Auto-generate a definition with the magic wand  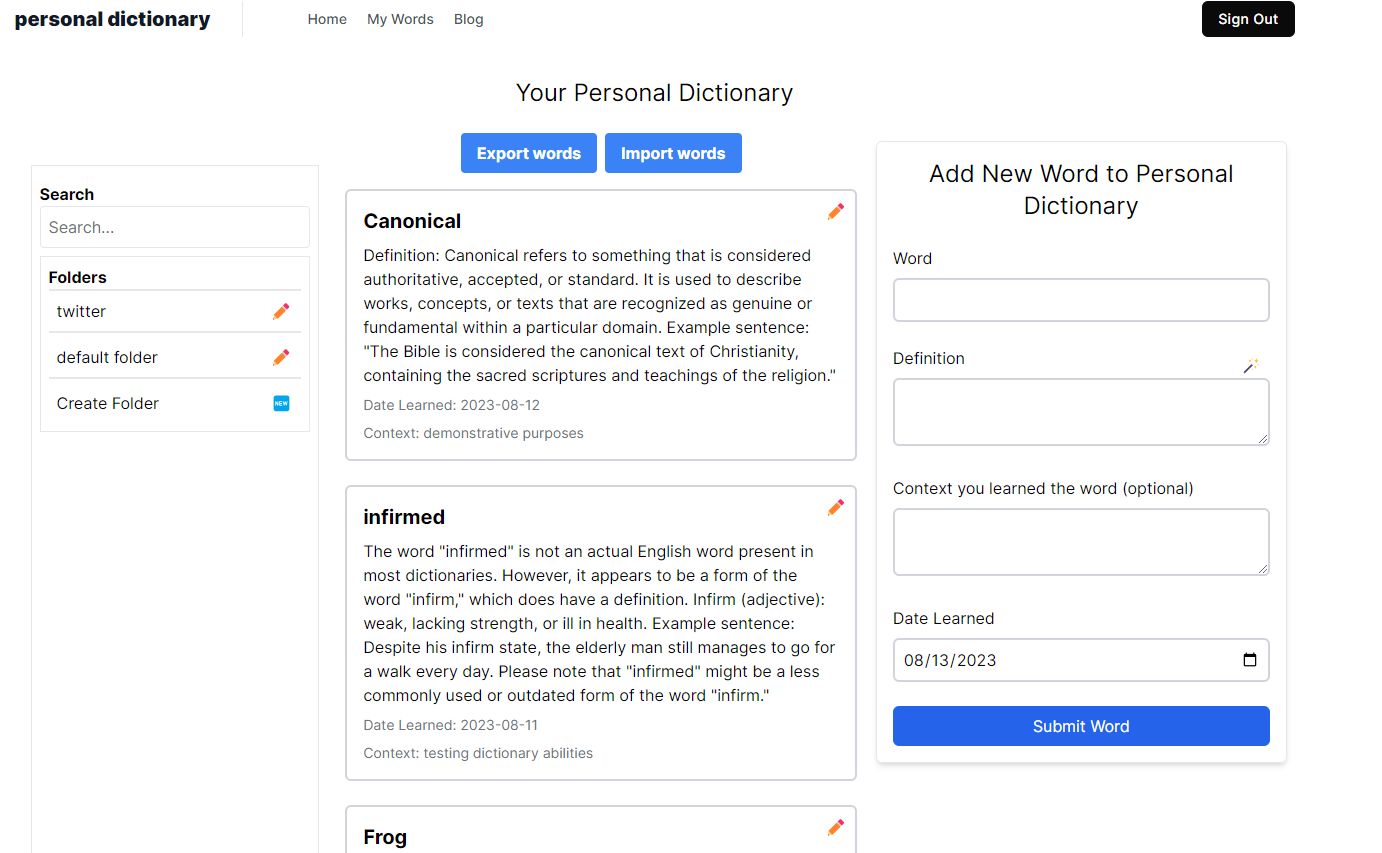pyautogui.click(x=1251, y=366)
